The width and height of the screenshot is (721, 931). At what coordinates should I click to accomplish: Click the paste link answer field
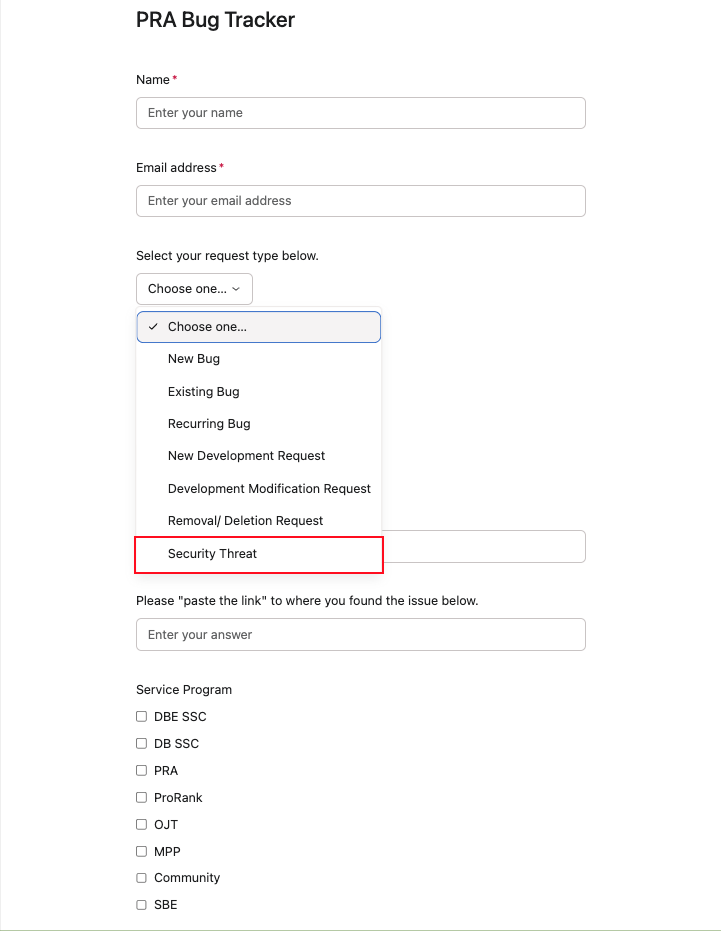[x=360, y=635]
